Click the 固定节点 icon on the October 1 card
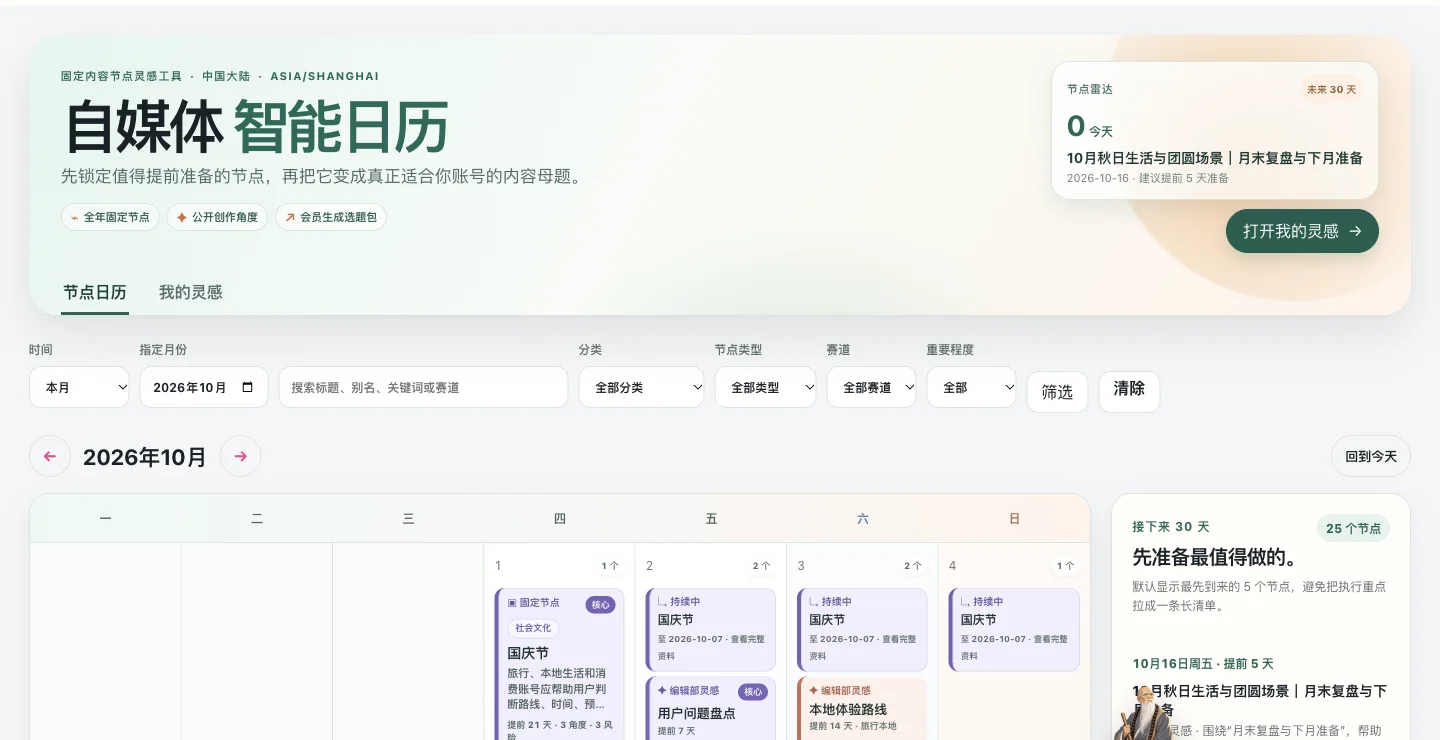 coord(512,603)
